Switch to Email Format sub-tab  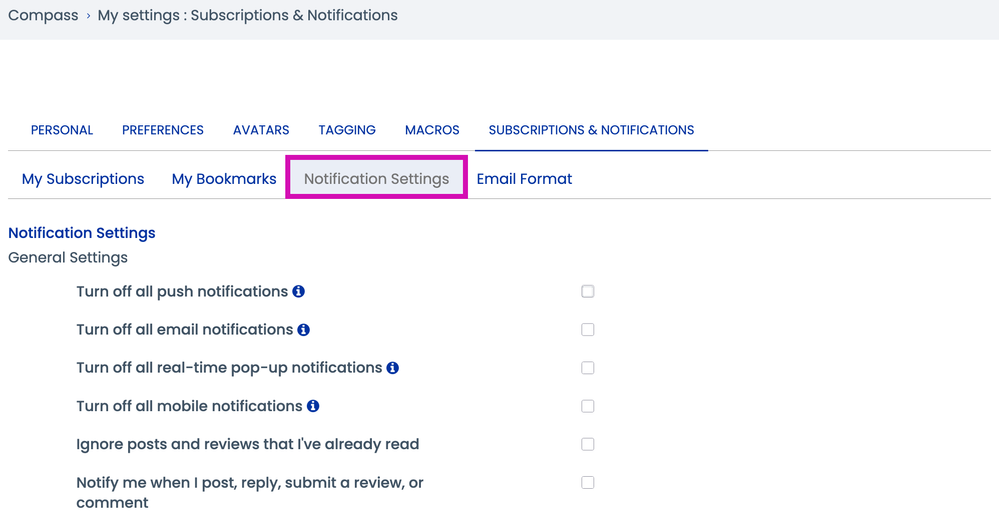tap(524, 179)
